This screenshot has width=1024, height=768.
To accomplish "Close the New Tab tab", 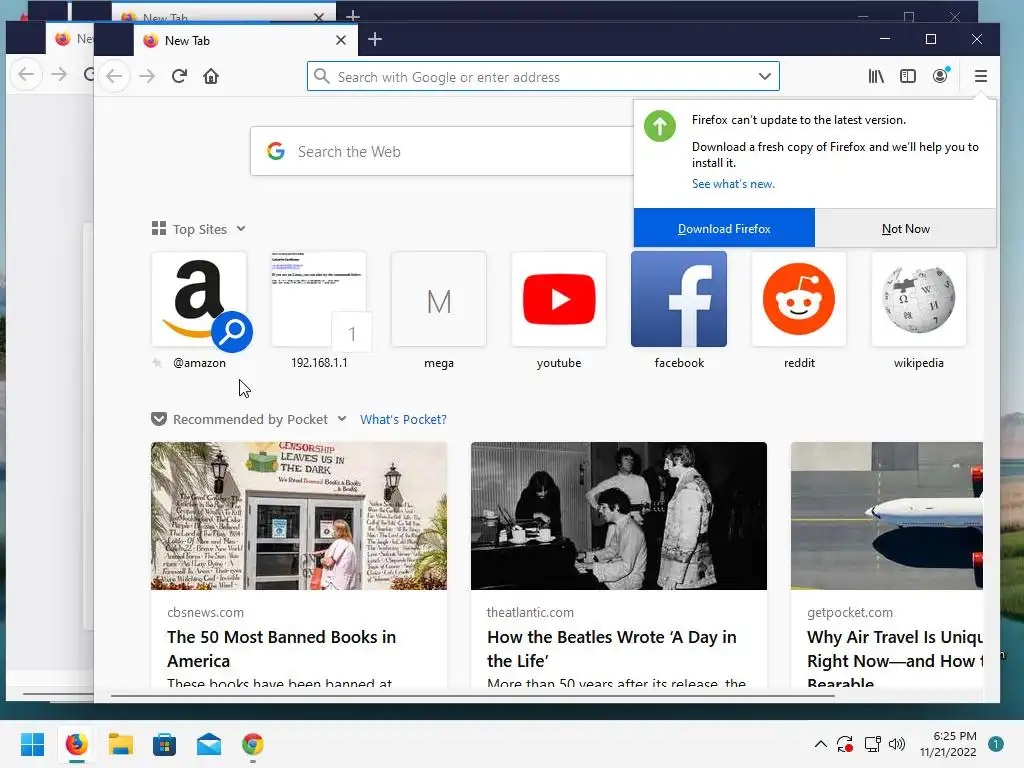I will (x=341, y=40).
